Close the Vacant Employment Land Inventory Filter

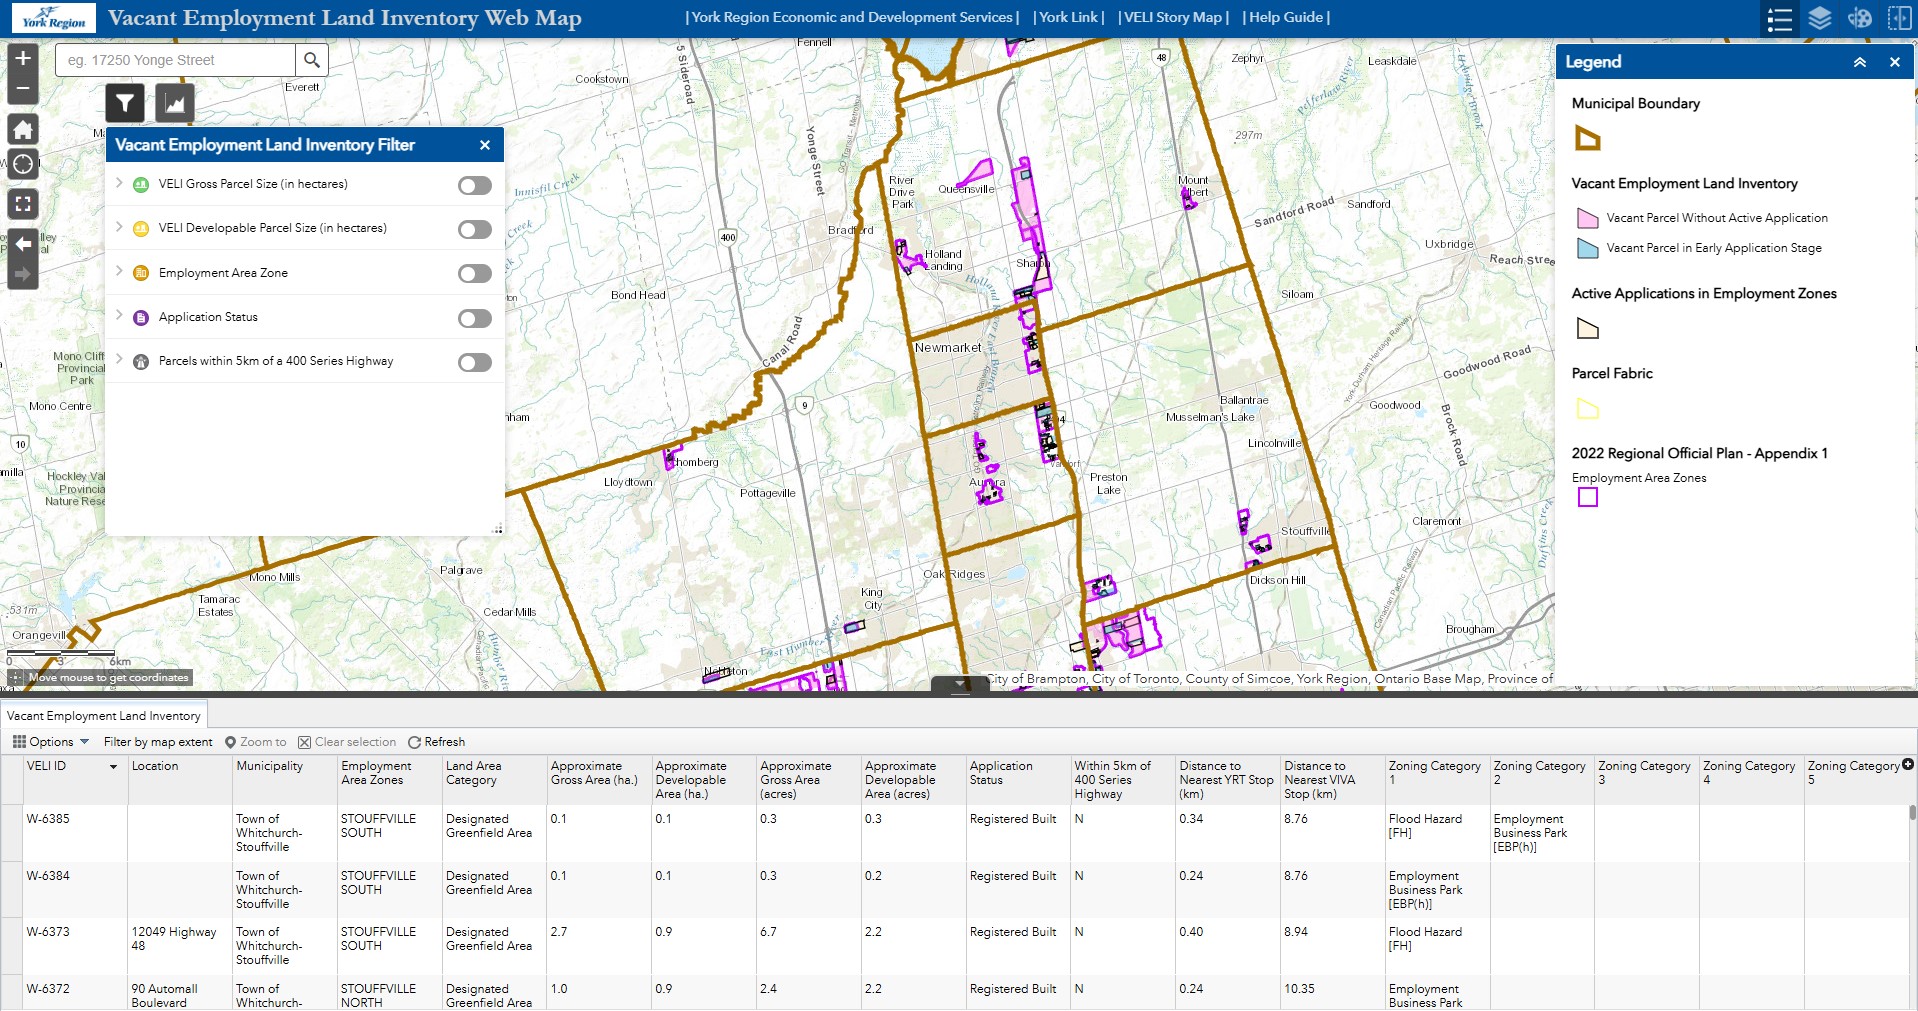(485, 145)
